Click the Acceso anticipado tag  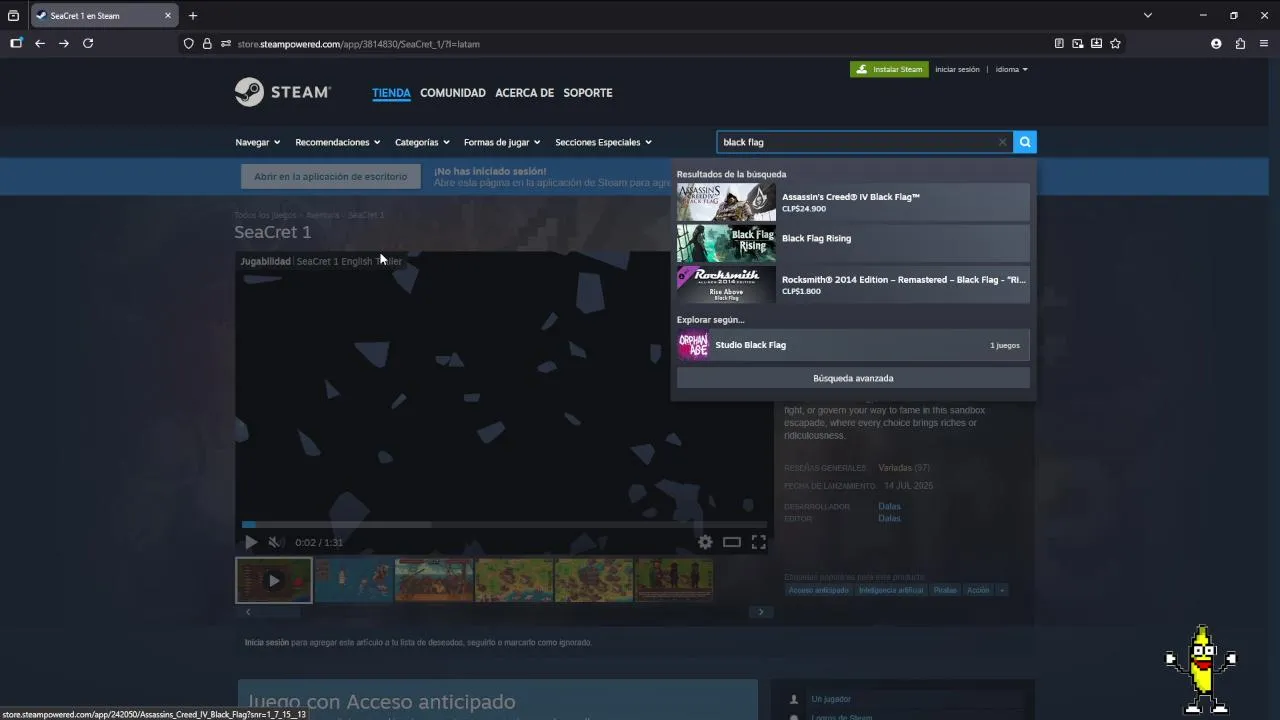tap(818, 590)
